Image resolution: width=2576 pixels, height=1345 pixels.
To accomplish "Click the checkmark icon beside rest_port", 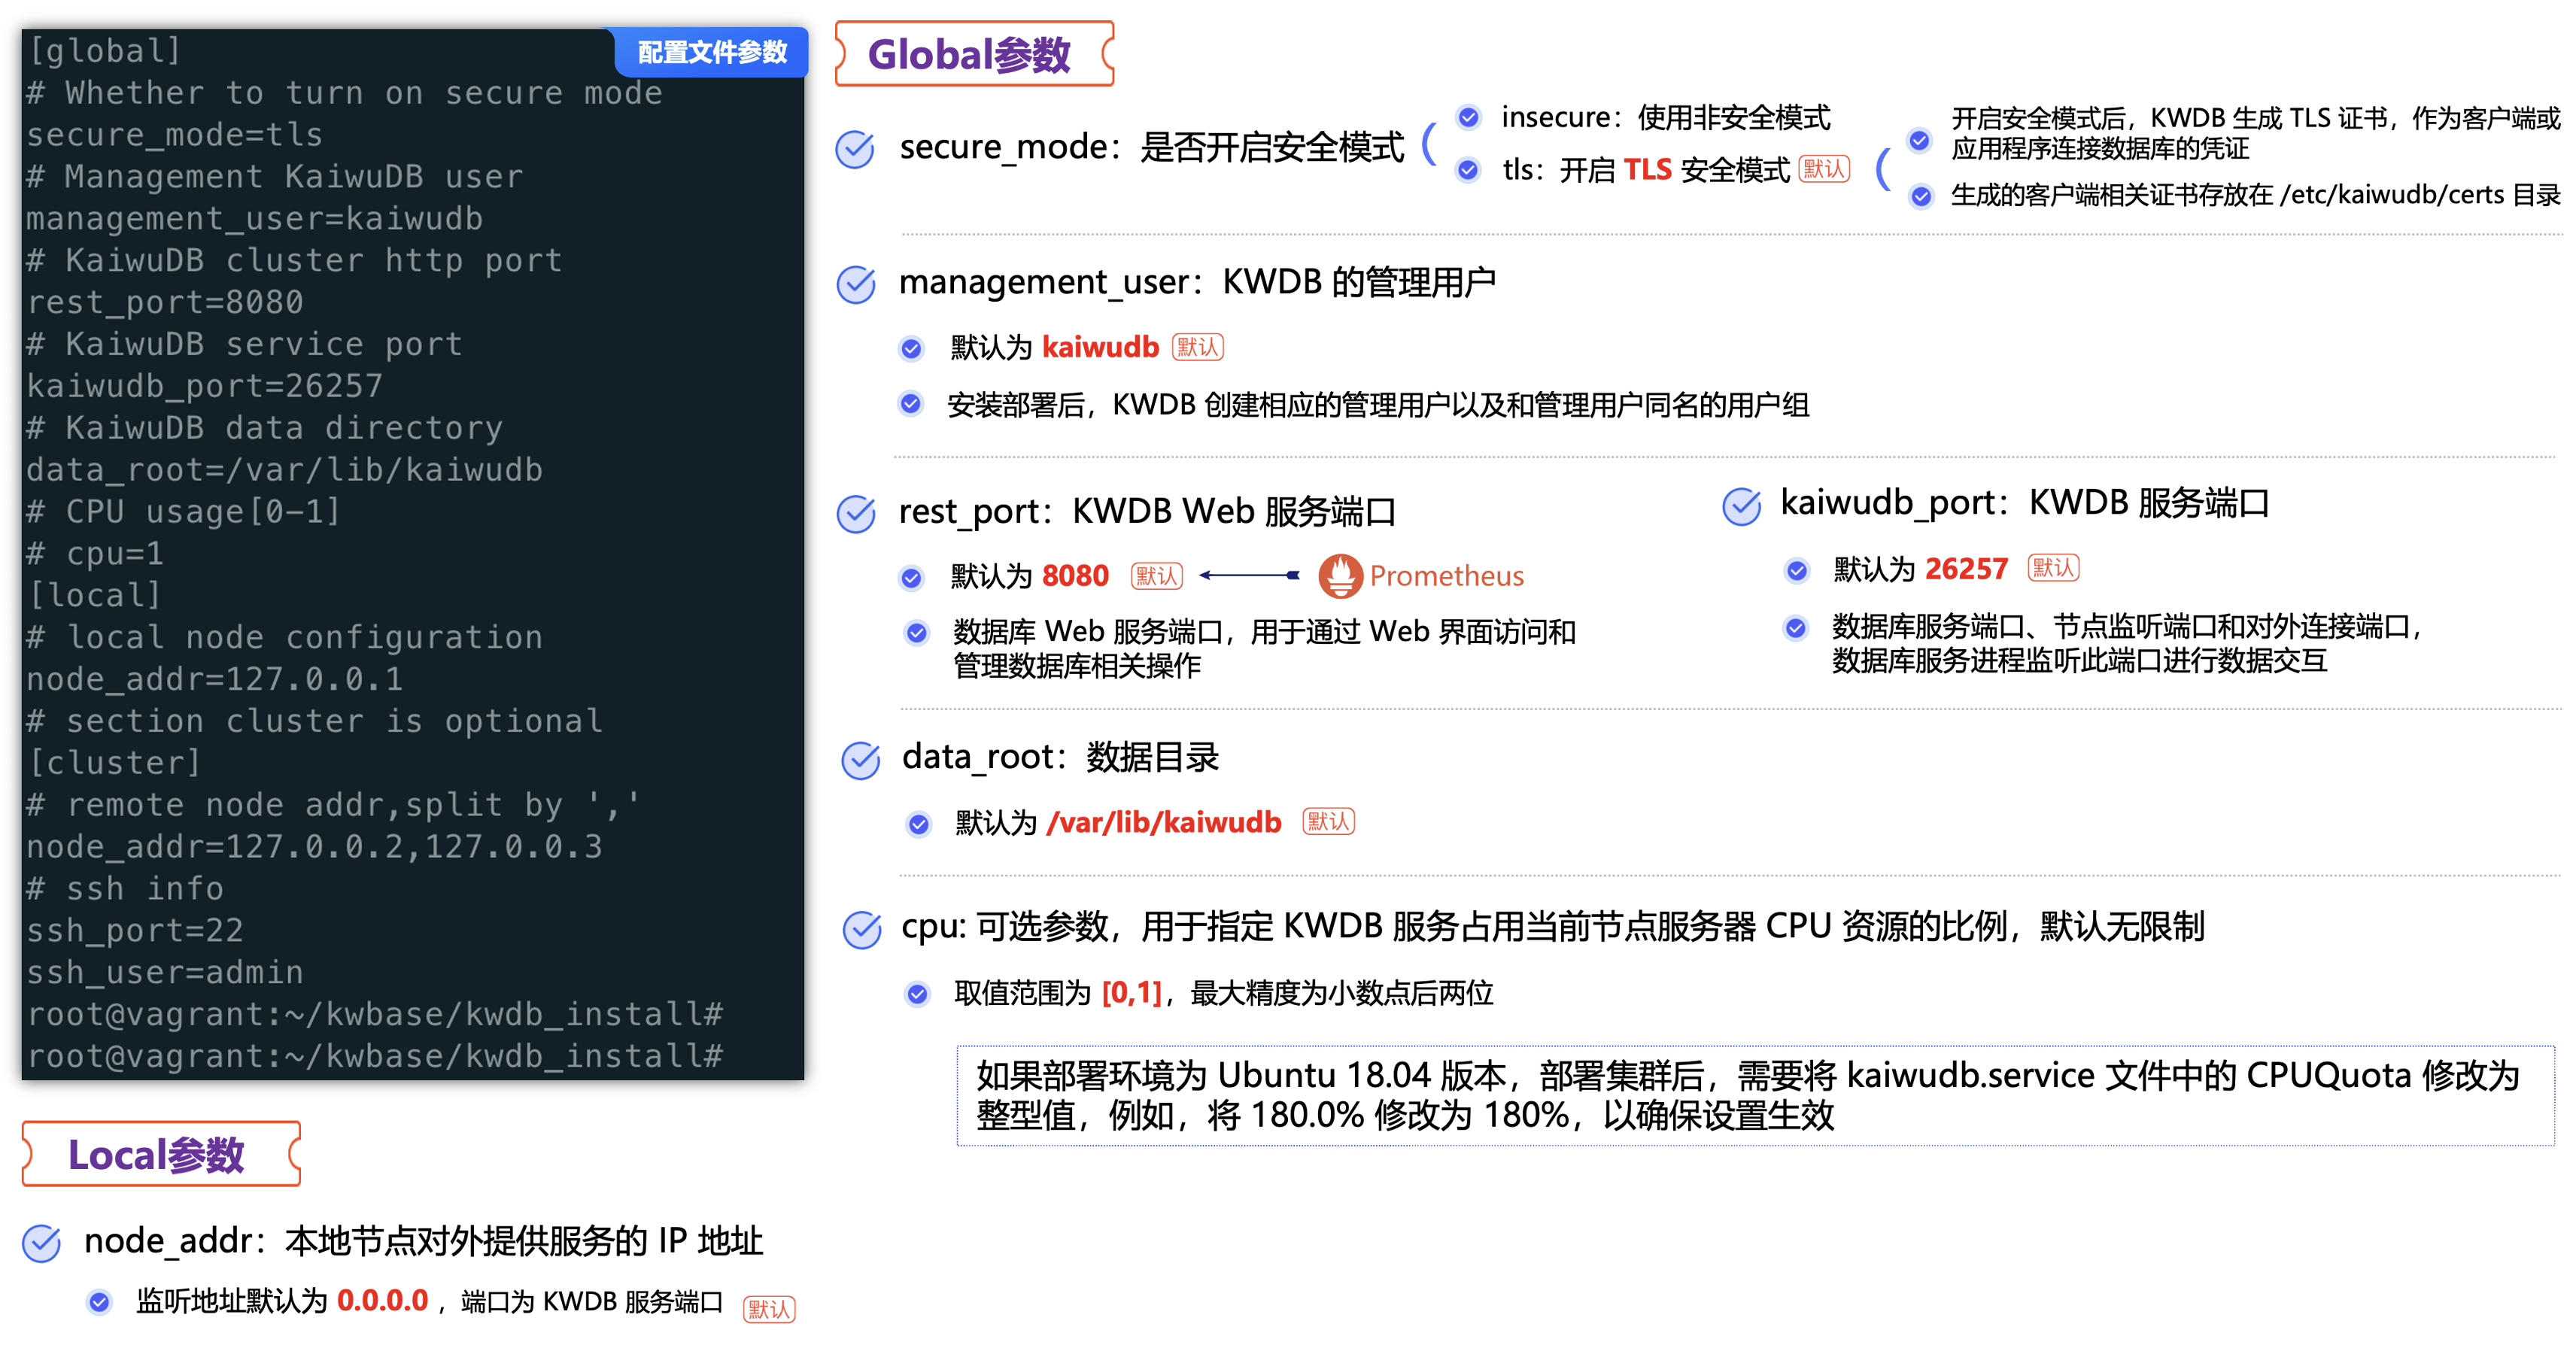I will 856,514.
